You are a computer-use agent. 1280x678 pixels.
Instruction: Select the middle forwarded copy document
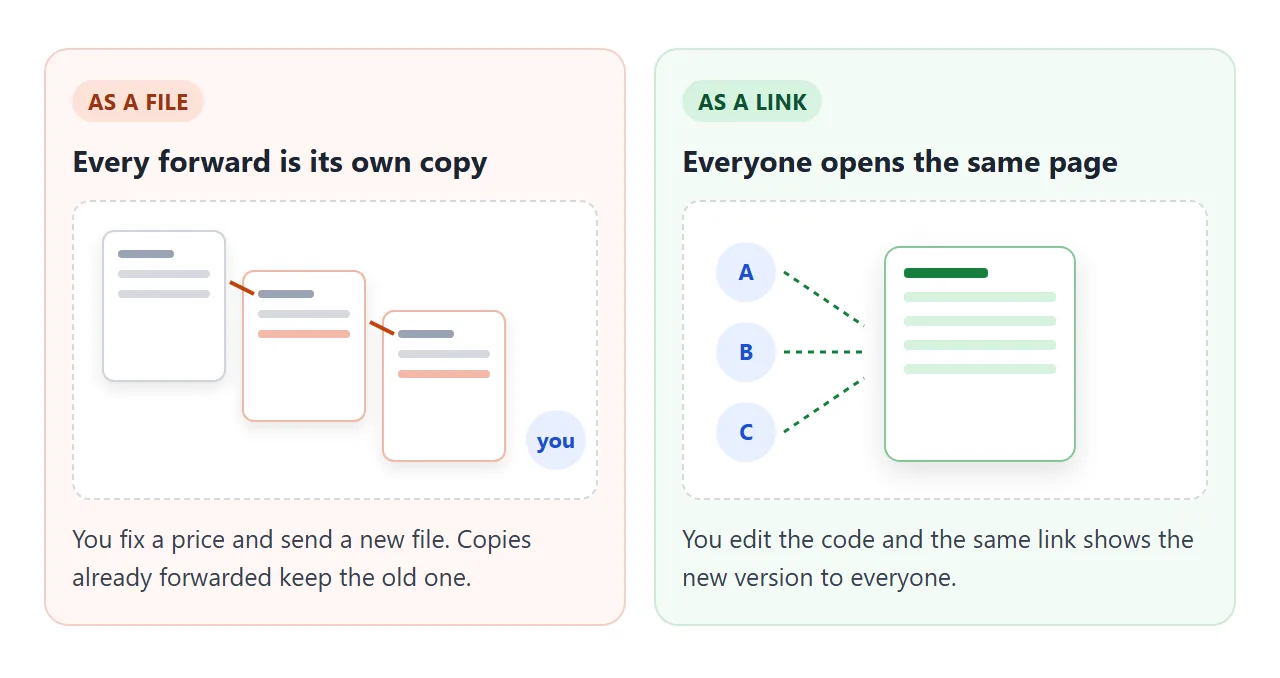[304, 346]
